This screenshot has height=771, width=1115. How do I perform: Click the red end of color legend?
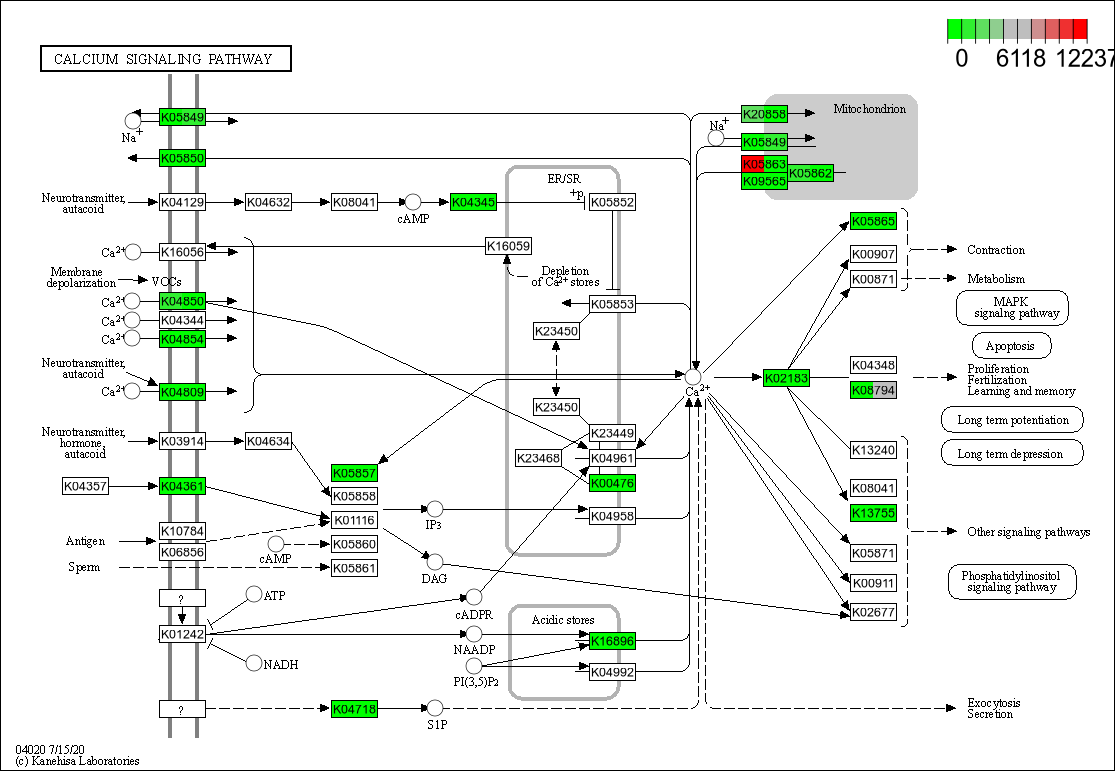(1079, 31)
